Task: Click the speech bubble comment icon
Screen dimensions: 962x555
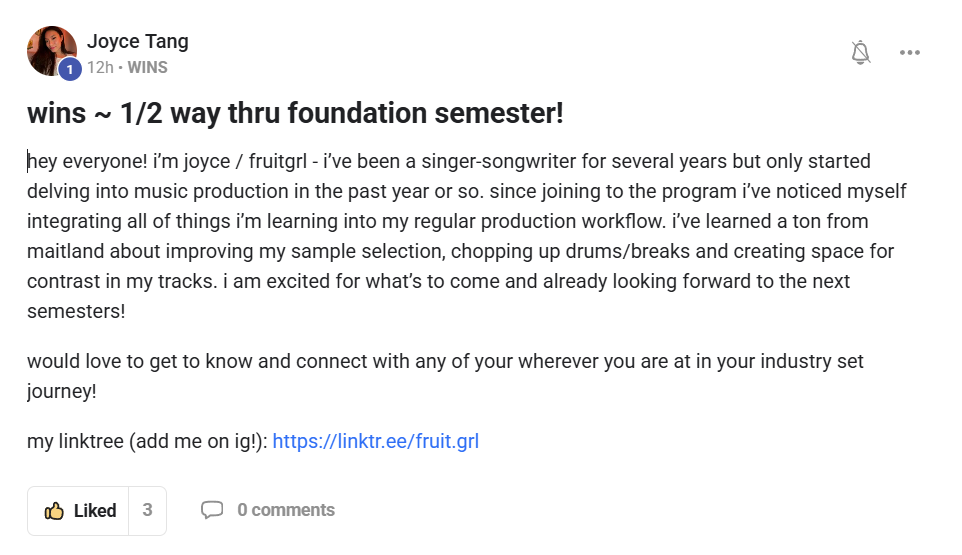Action: tap(212, 510)
